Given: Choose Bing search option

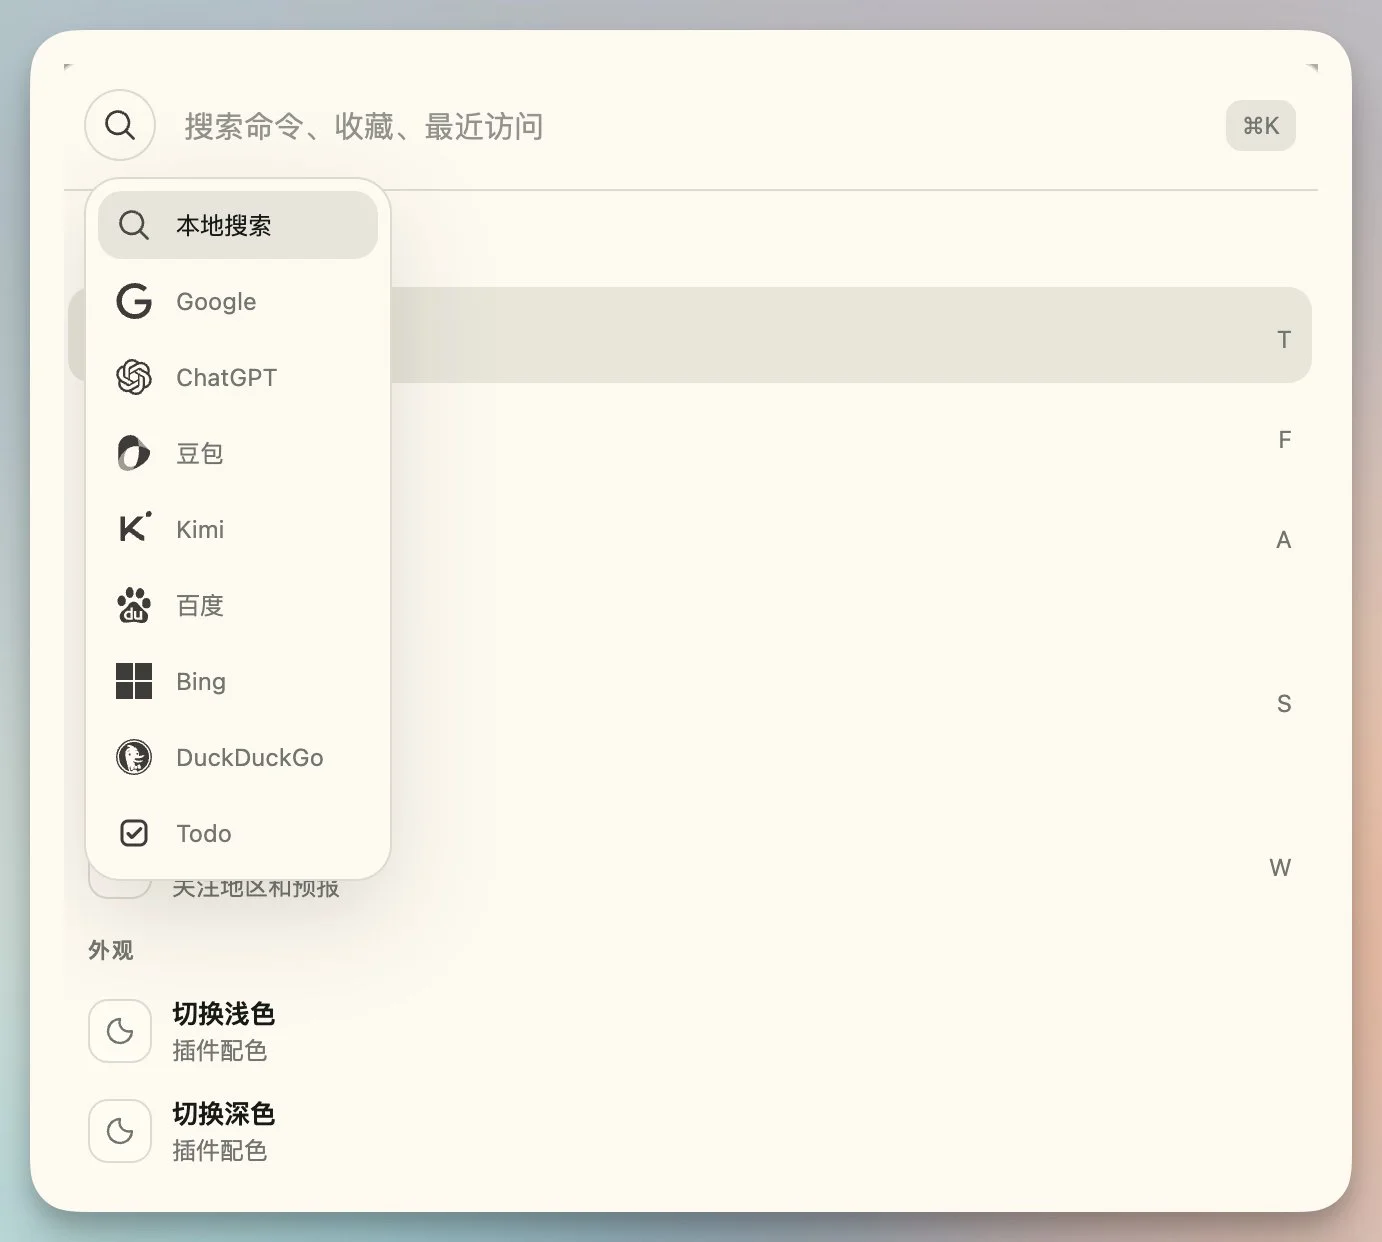Looking at the screenshot, I should [238, 681].
